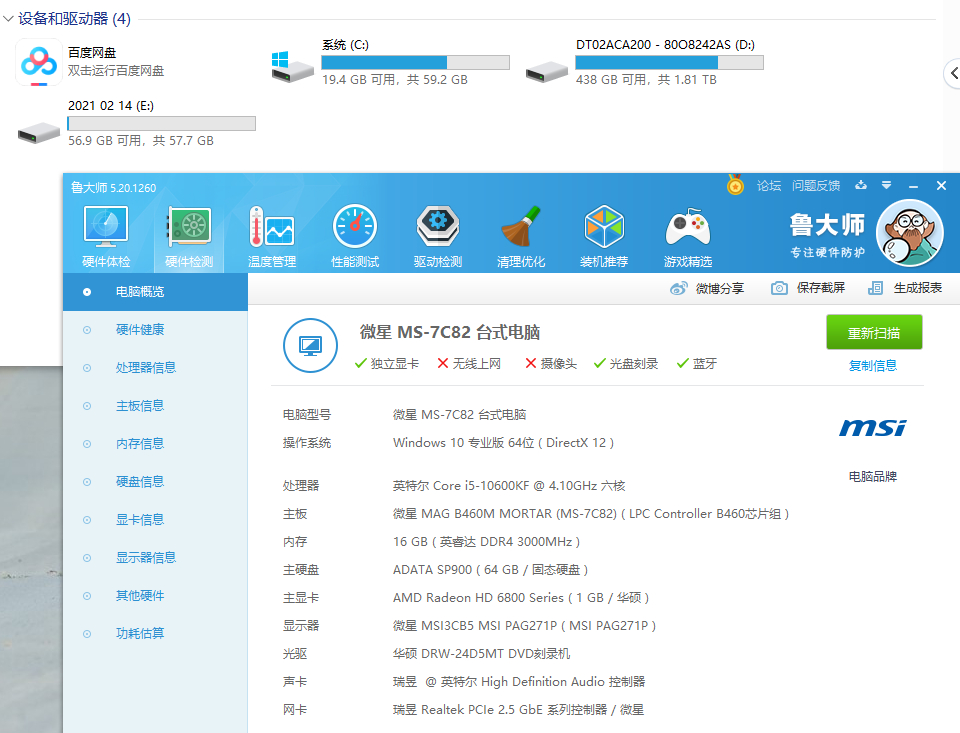Open 温度管理 temperature management
This screenshot has width=960, height=733.
(272, 236)
